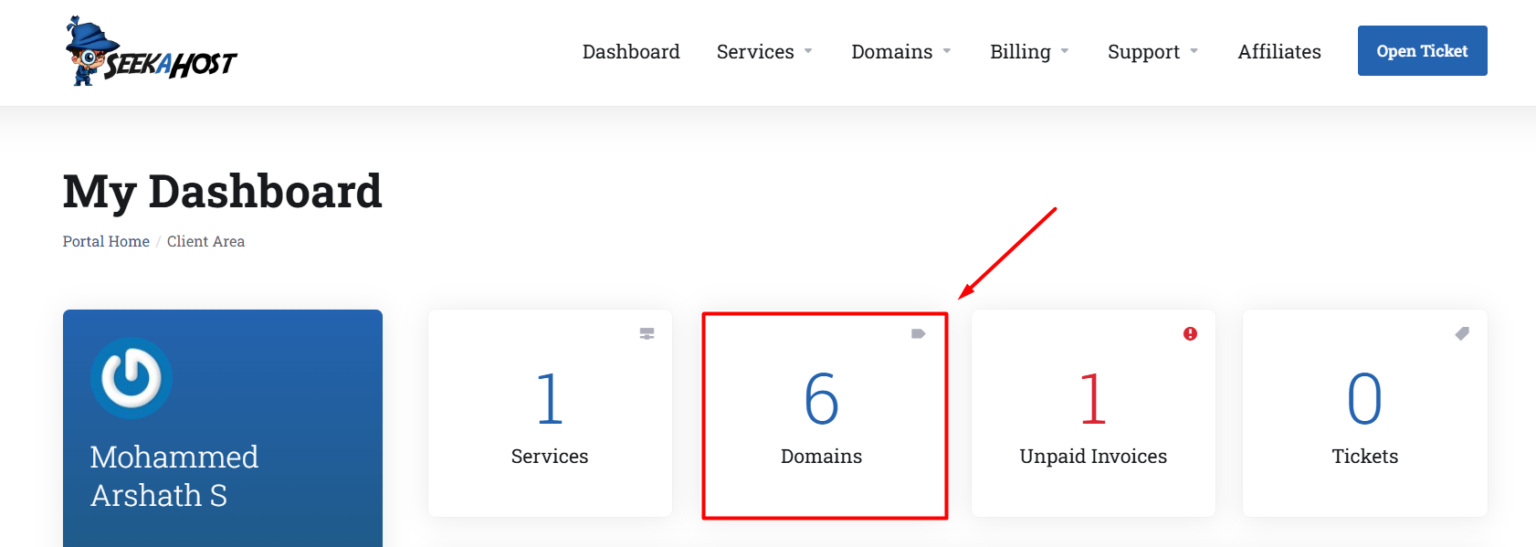Click the red number 1 for invoices
This screenshot has width=1536, height=547.
tap(1093, 399)
